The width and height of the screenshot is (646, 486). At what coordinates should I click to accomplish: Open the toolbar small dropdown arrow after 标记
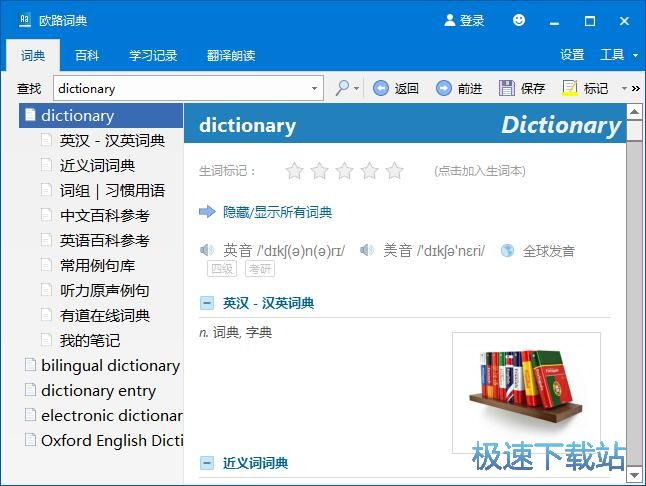point(624,88)
